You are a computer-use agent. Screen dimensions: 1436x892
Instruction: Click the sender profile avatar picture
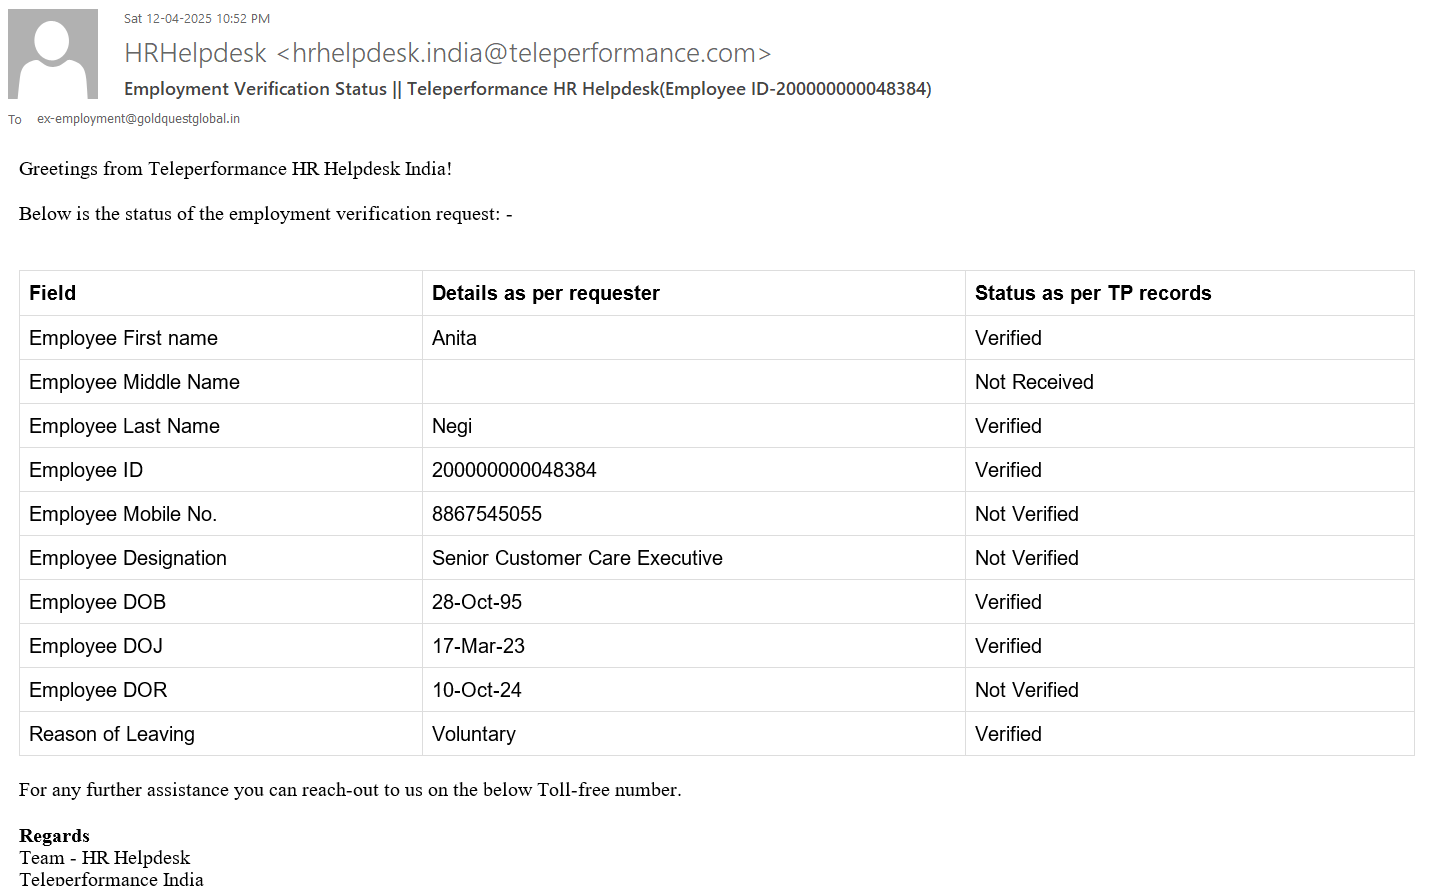(x=53, y=54)
